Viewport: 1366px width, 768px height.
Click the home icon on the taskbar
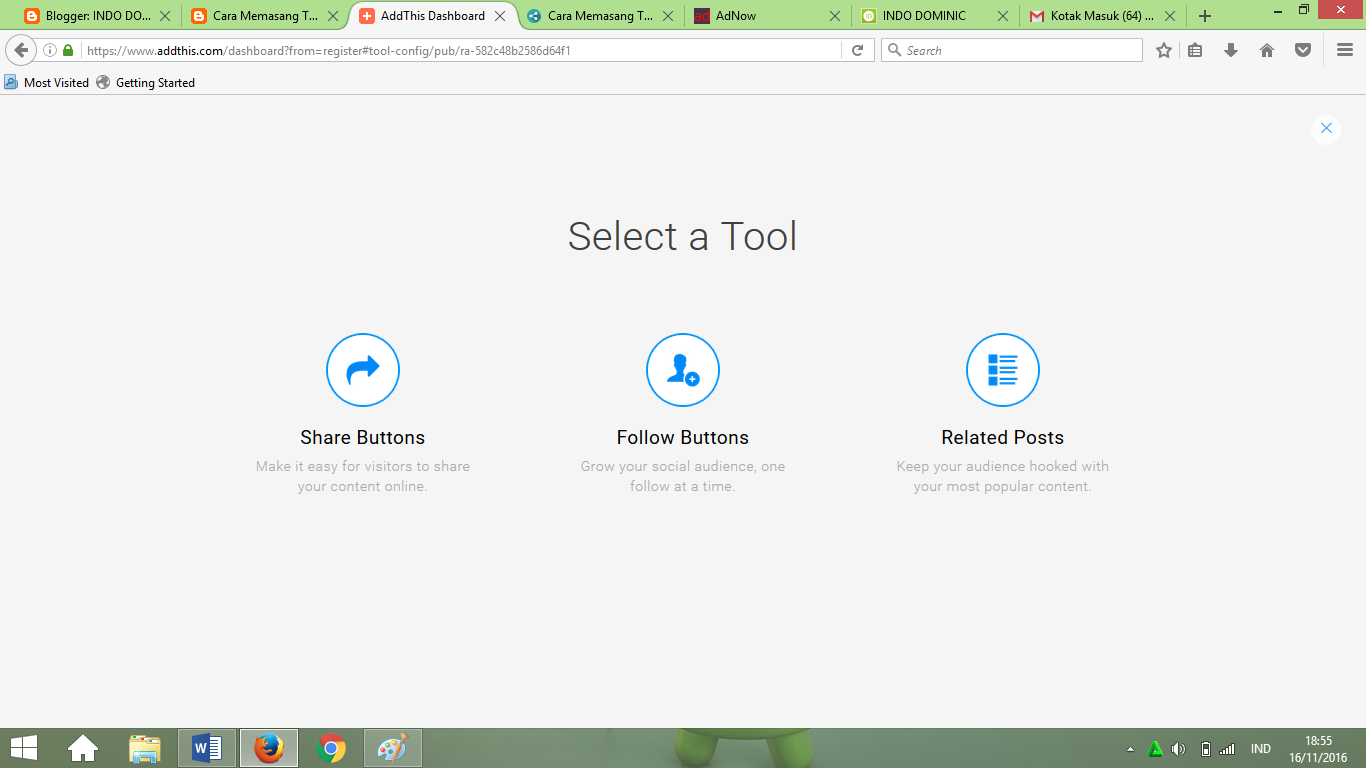coord(83,748)
